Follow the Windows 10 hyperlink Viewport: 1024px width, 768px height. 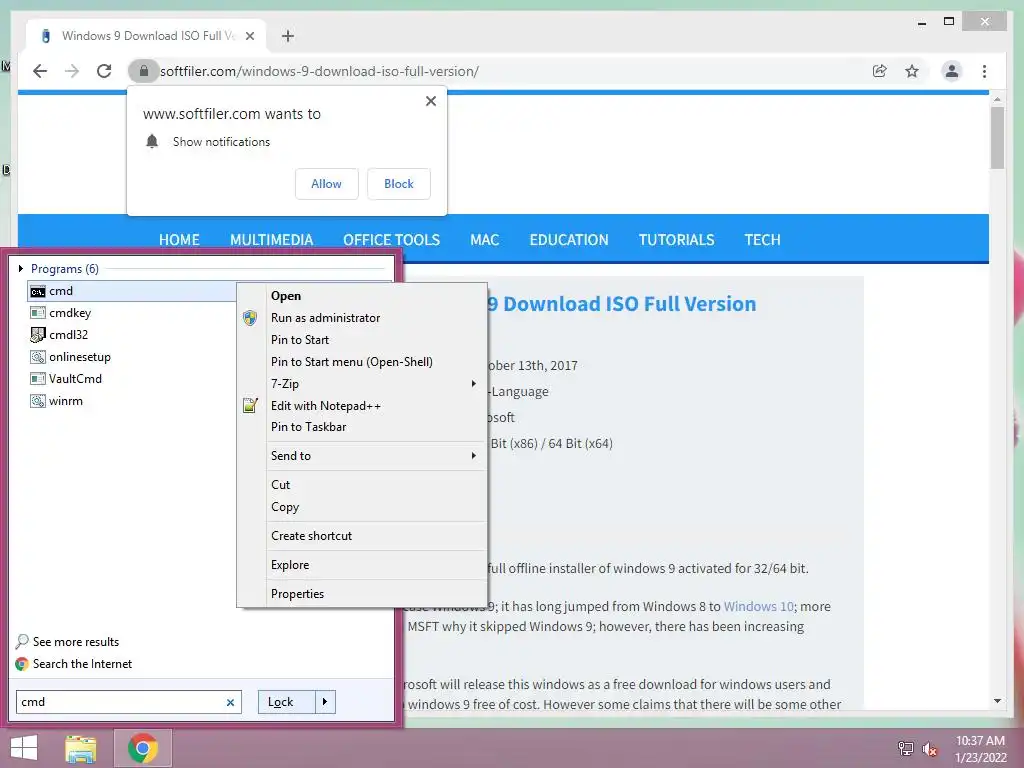[759, 607]
